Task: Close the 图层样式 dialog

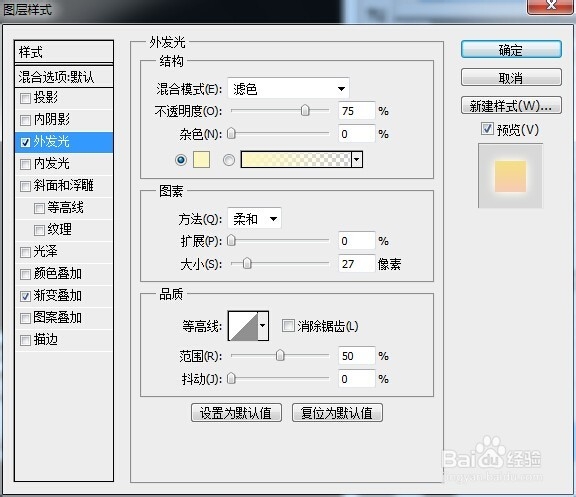Action: 550,6
